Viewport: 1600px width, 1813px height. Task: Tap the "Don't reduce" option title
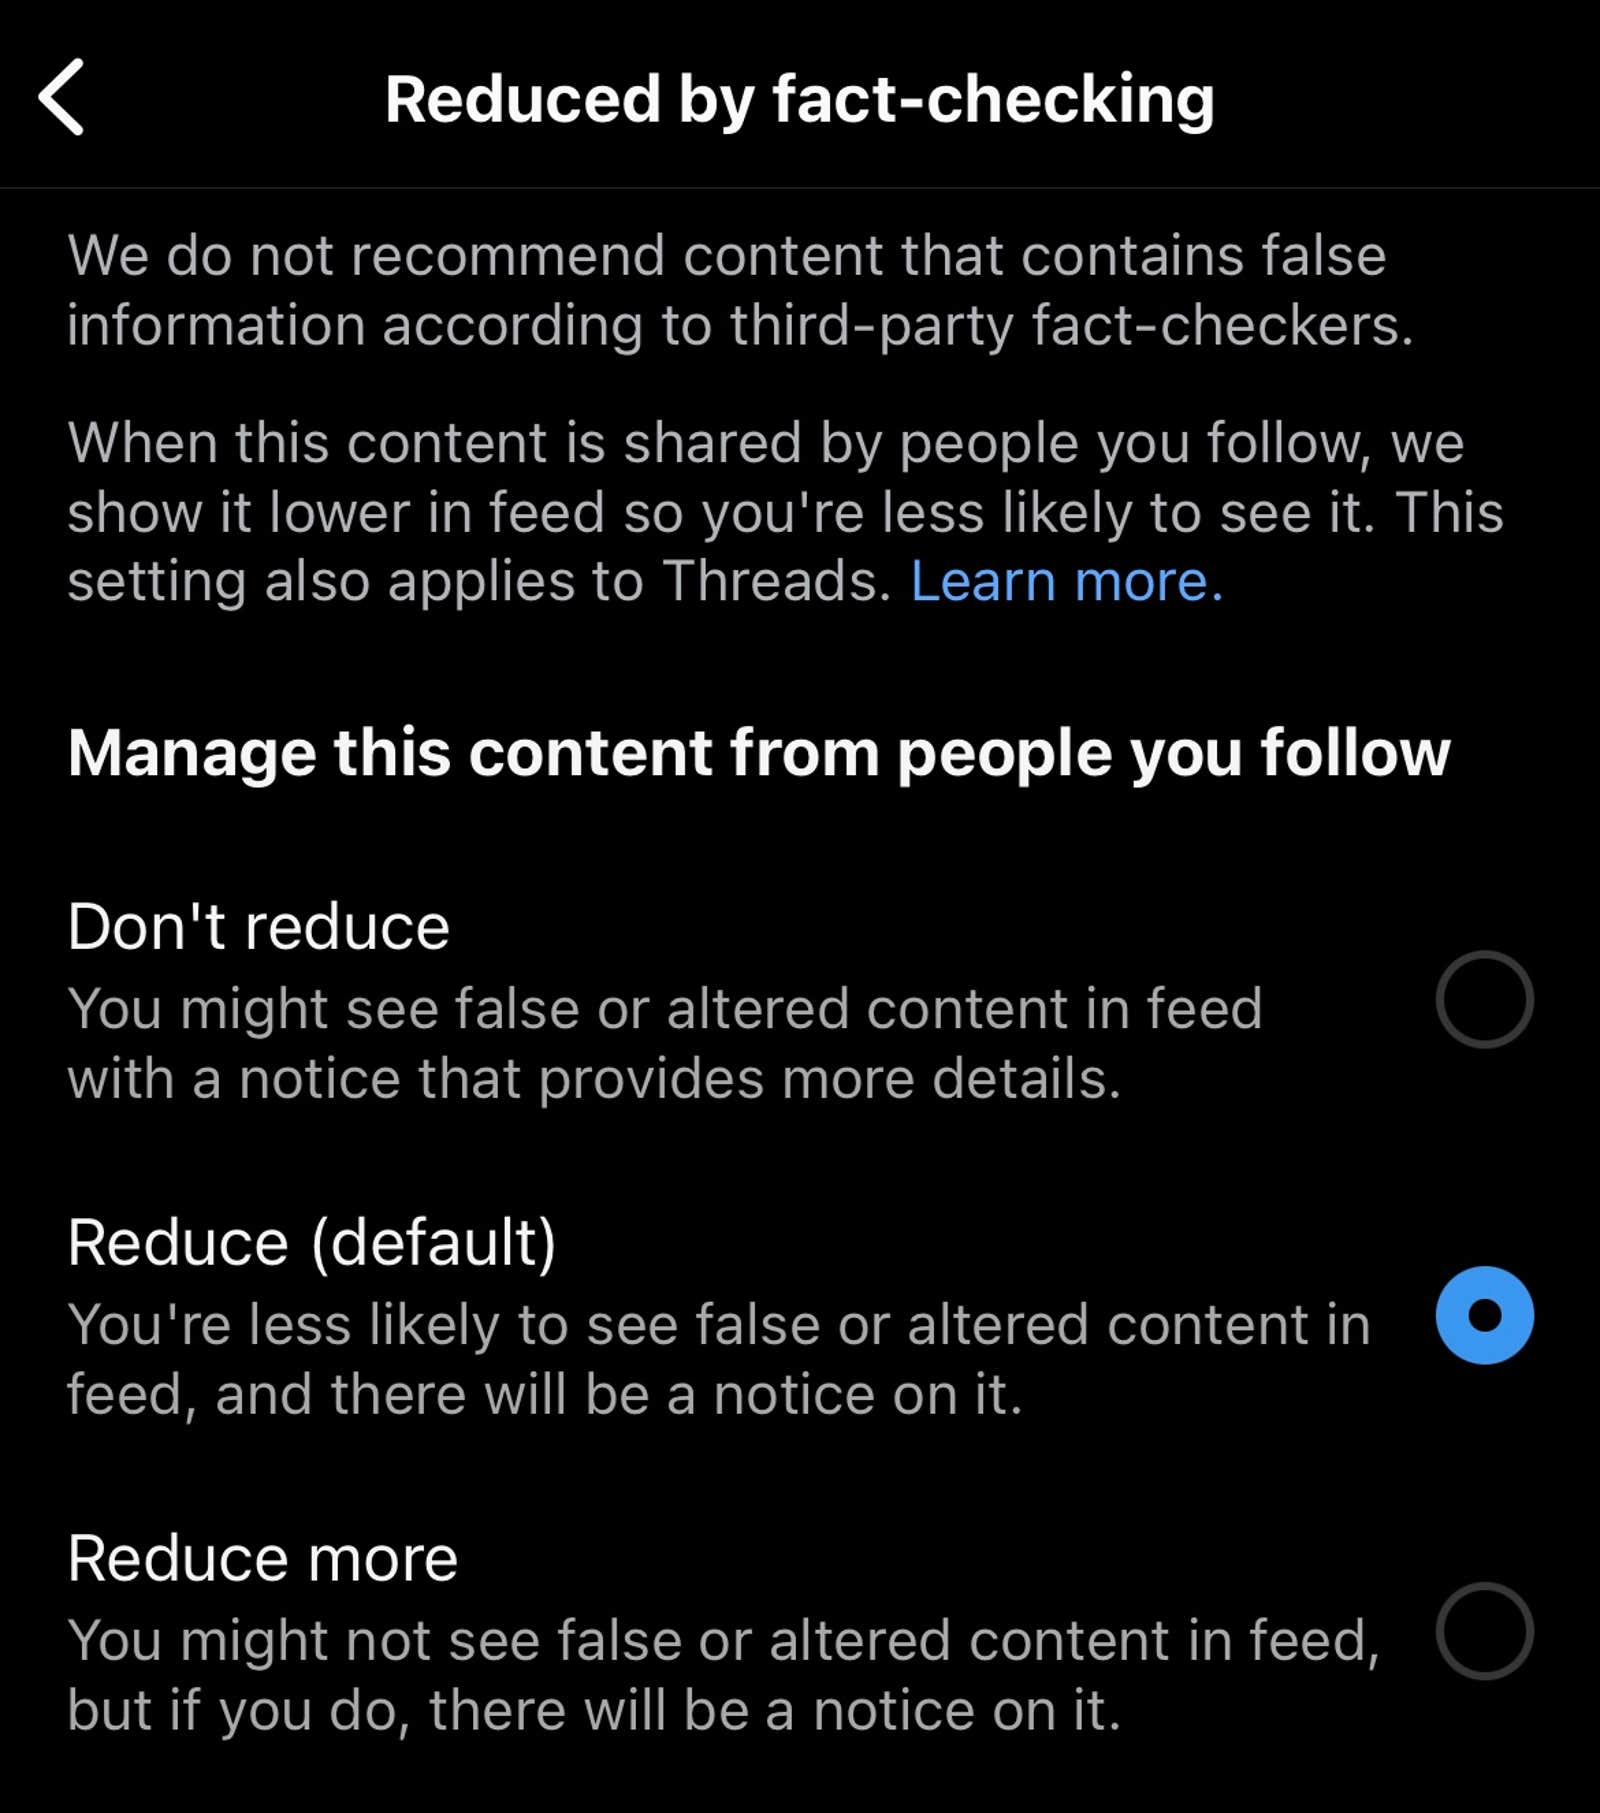click(259, 926)
